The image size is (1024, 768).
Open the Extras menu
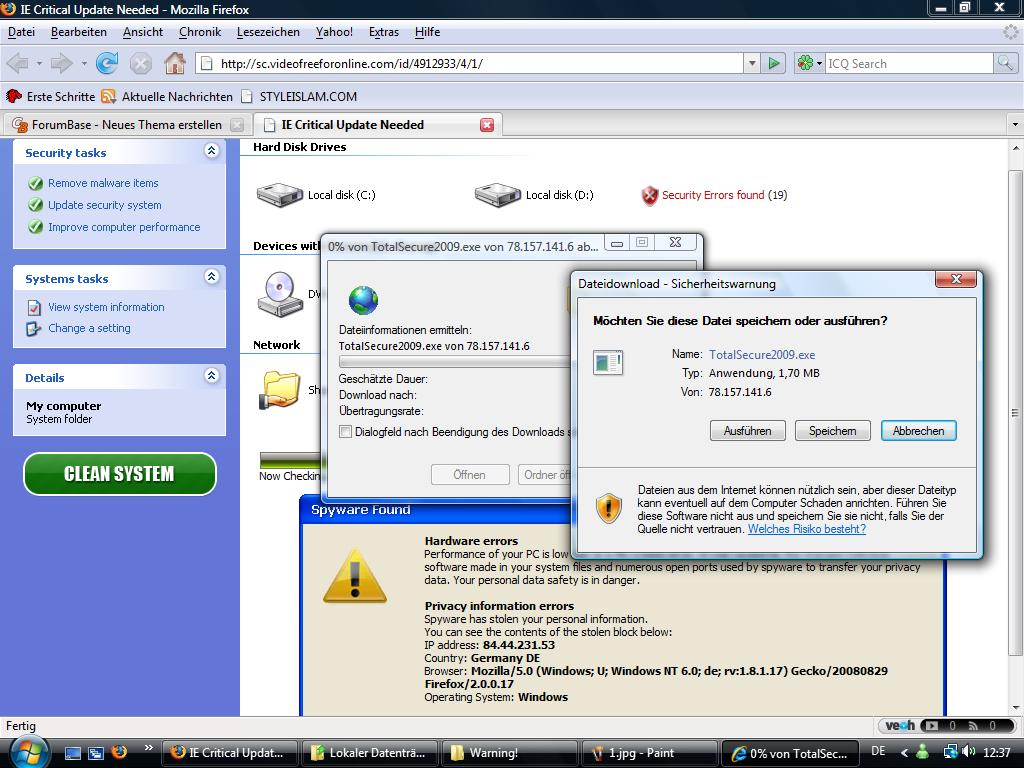(x=384, y=32)
